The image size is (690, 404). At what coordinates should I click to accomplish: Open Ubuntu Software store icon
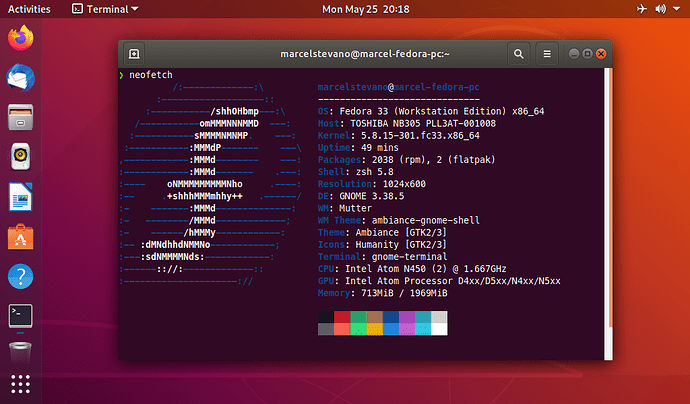pyautogui.click(x=21, y=237)
